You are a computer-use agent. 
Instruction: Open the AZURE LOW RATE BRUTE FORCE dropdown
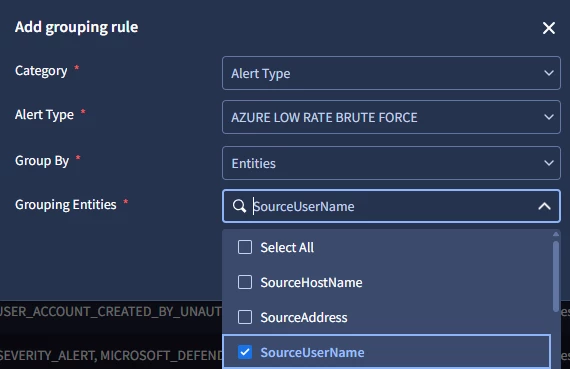click(391, 117)
